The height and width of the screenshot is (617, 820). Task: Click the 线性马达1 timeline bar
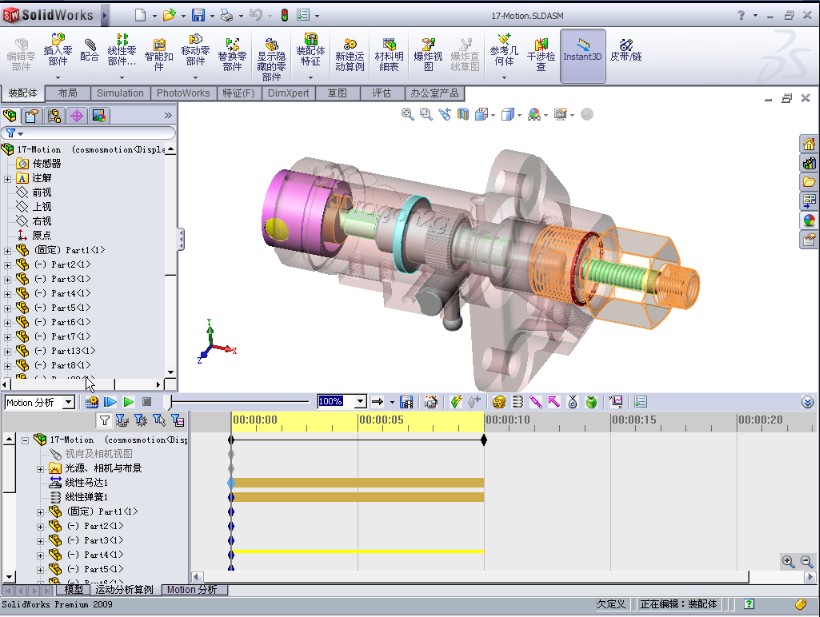[358, 483]
